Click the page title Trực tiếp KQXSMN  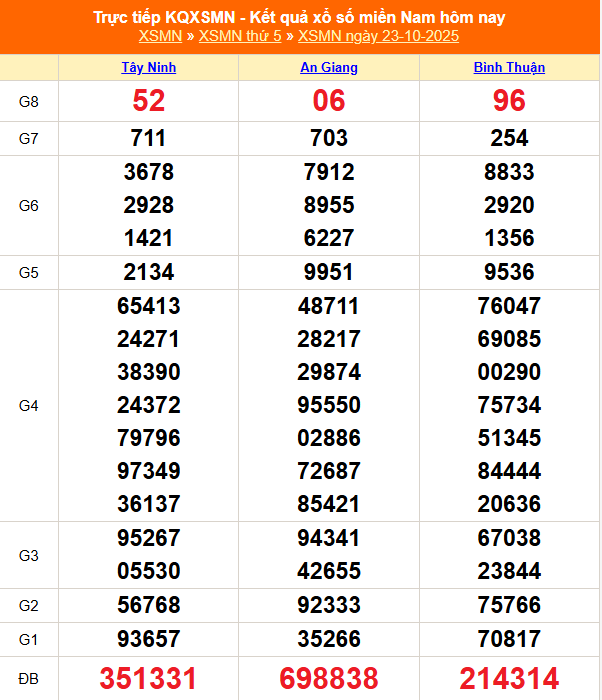tap(299, 17)
